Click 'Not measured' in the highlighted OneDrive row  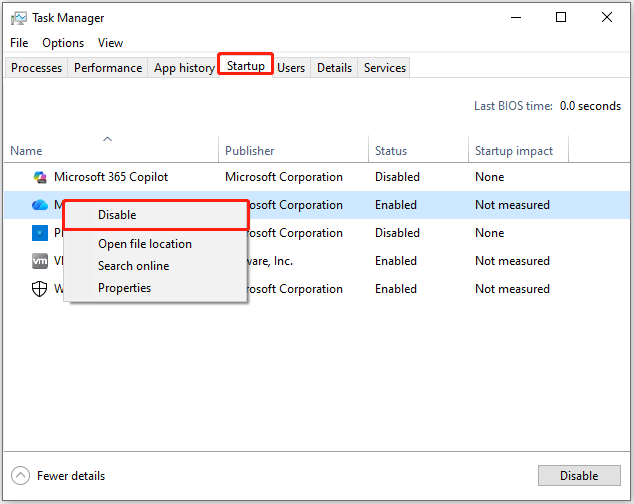[x=512, y=205]
